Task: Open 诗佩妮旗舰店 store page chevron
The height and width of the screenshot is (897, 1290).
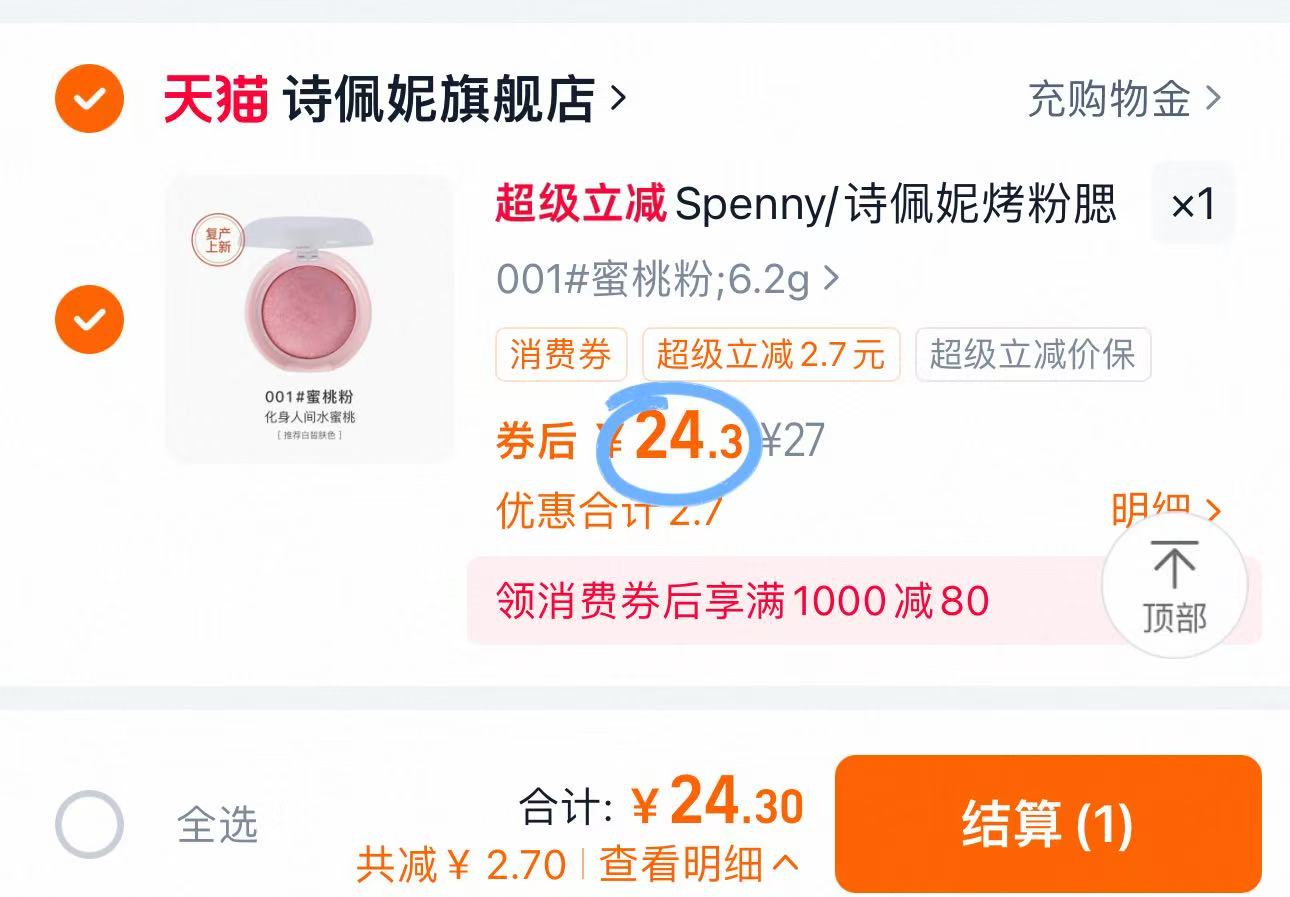Action: tap(619, 98)
